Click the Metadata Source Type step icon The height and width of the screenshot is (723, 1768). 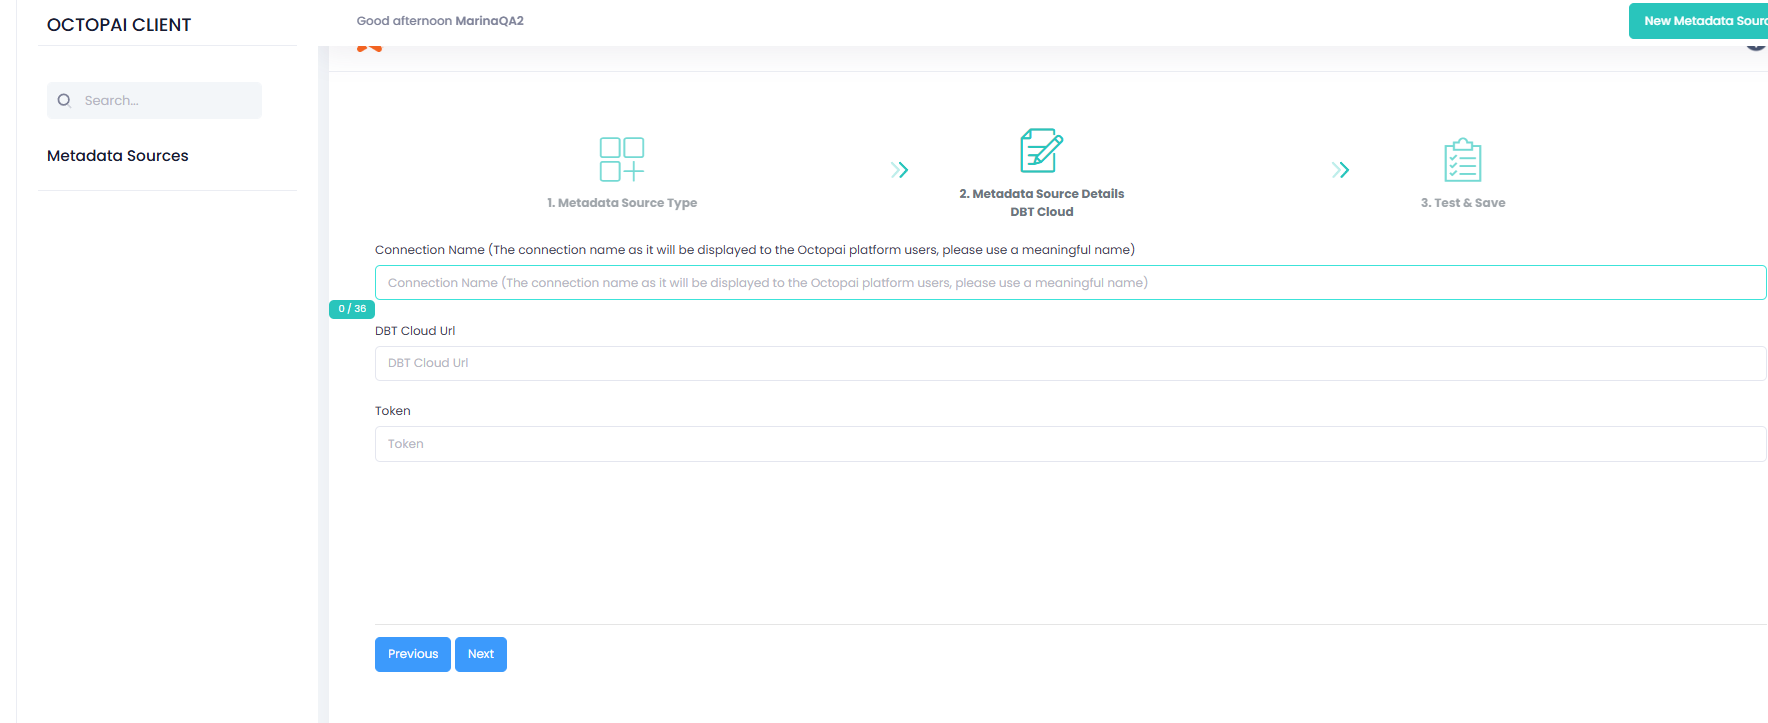coord(622,159)
